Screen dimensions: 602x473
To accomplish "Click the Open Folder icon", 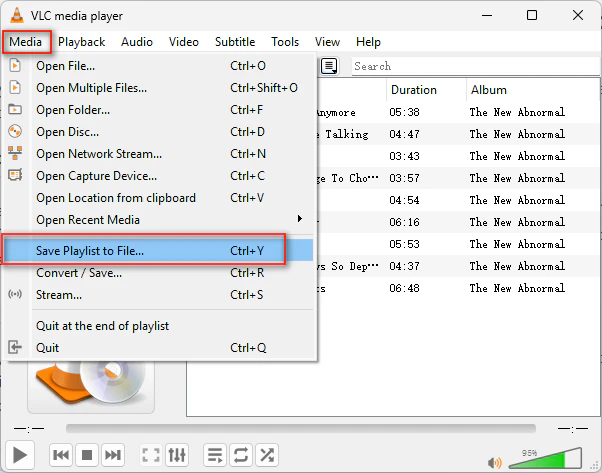I will (x=15, y=109).
